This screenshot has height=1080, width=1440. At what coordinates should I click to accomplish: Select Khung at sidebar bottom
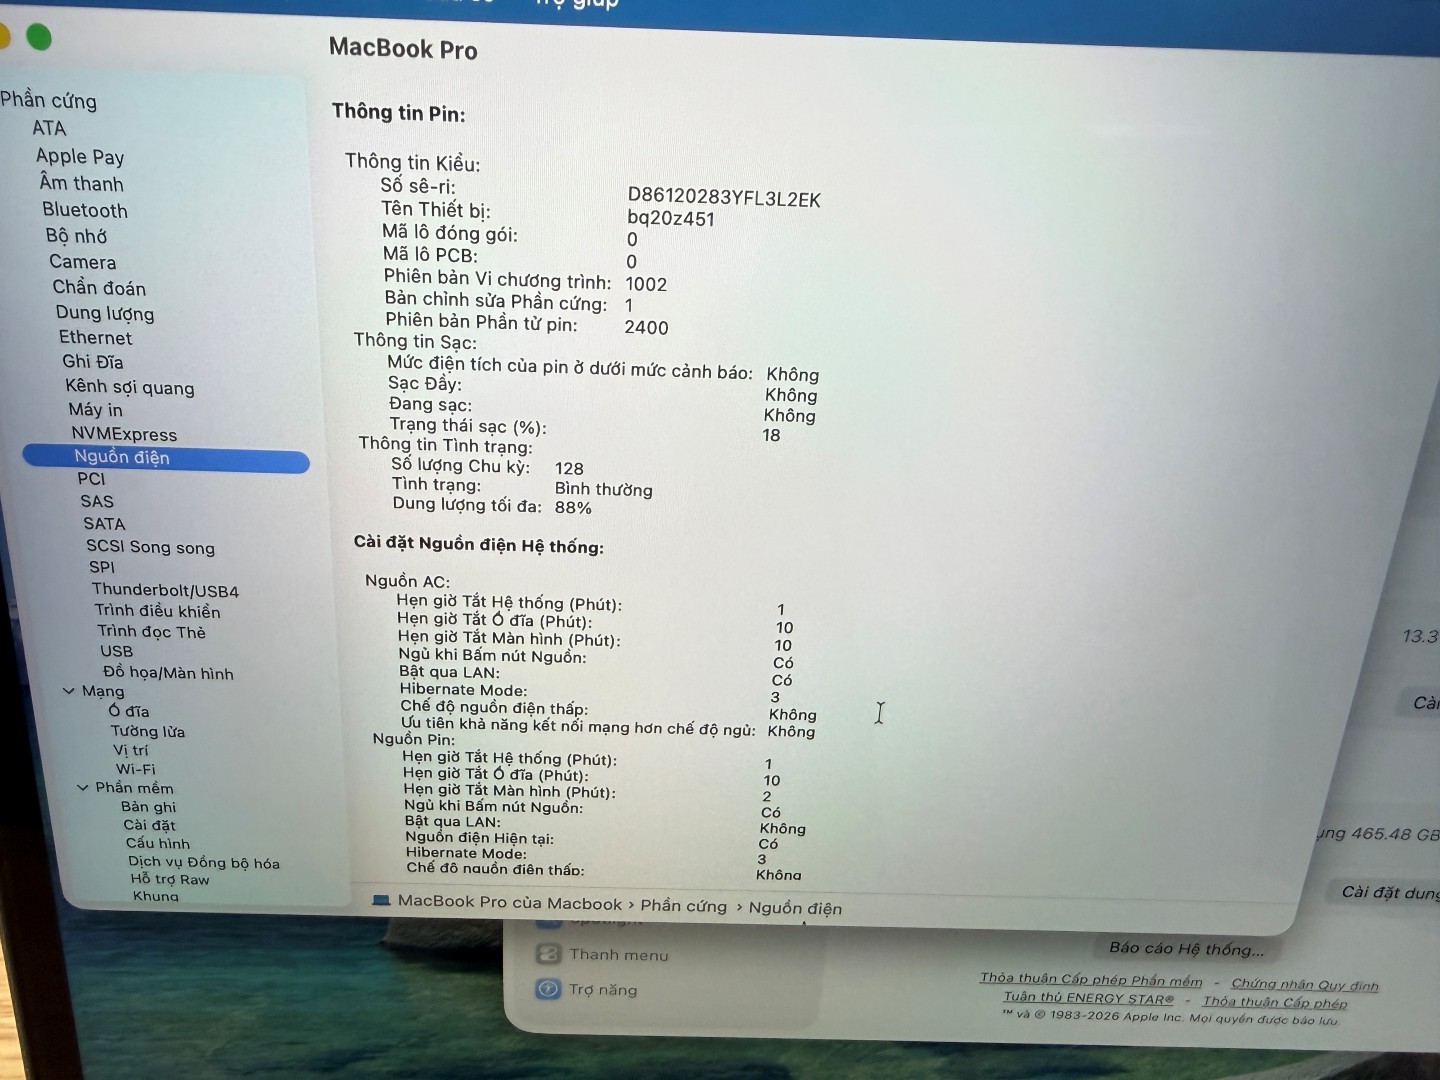click(155, 896)
